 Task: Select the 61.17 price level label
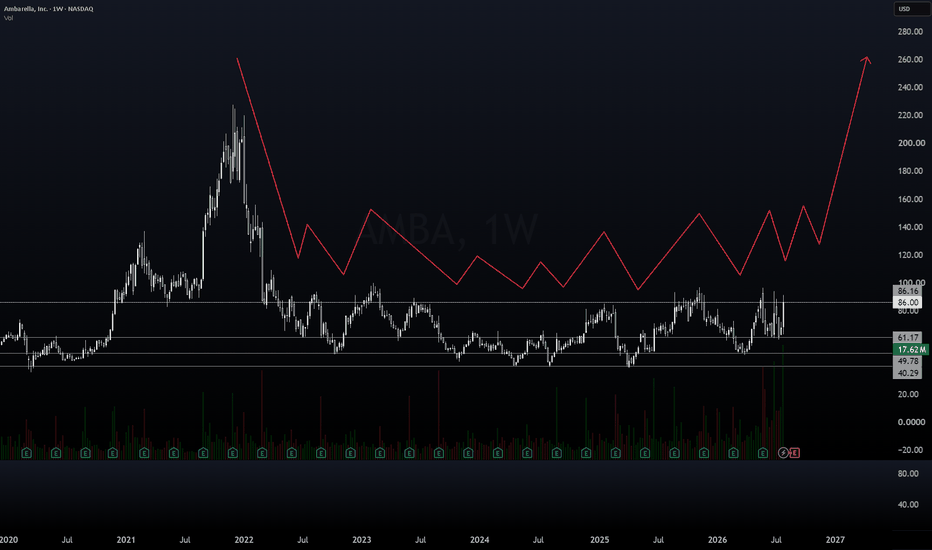(908, 338)
